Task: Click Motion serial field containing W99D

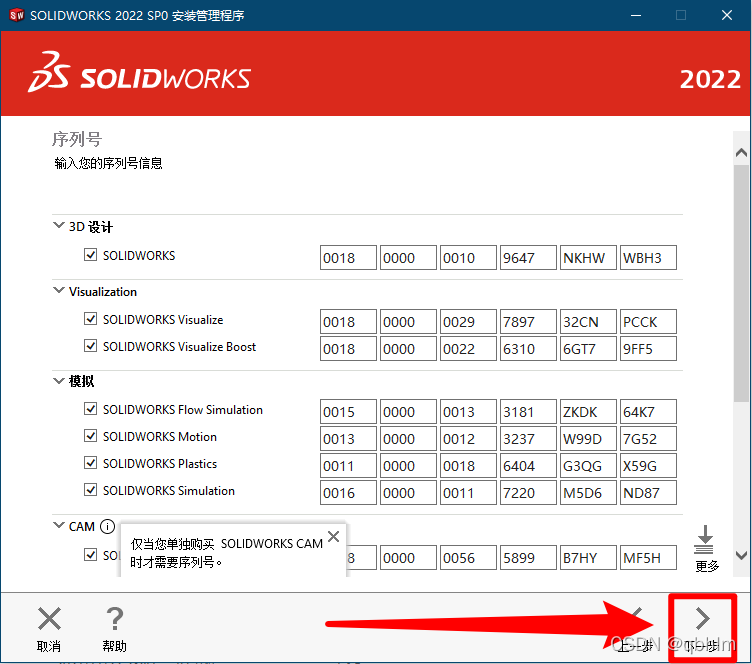Action: click(x=588, y=439)
